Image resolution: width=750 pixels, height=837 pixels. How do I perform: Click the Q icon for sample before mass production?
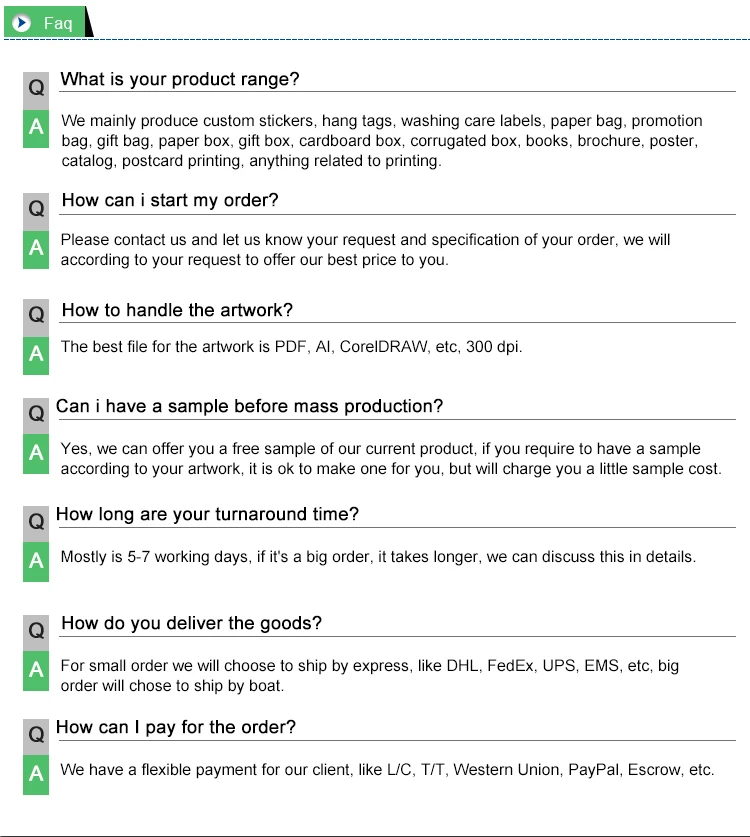coord(36,413)
